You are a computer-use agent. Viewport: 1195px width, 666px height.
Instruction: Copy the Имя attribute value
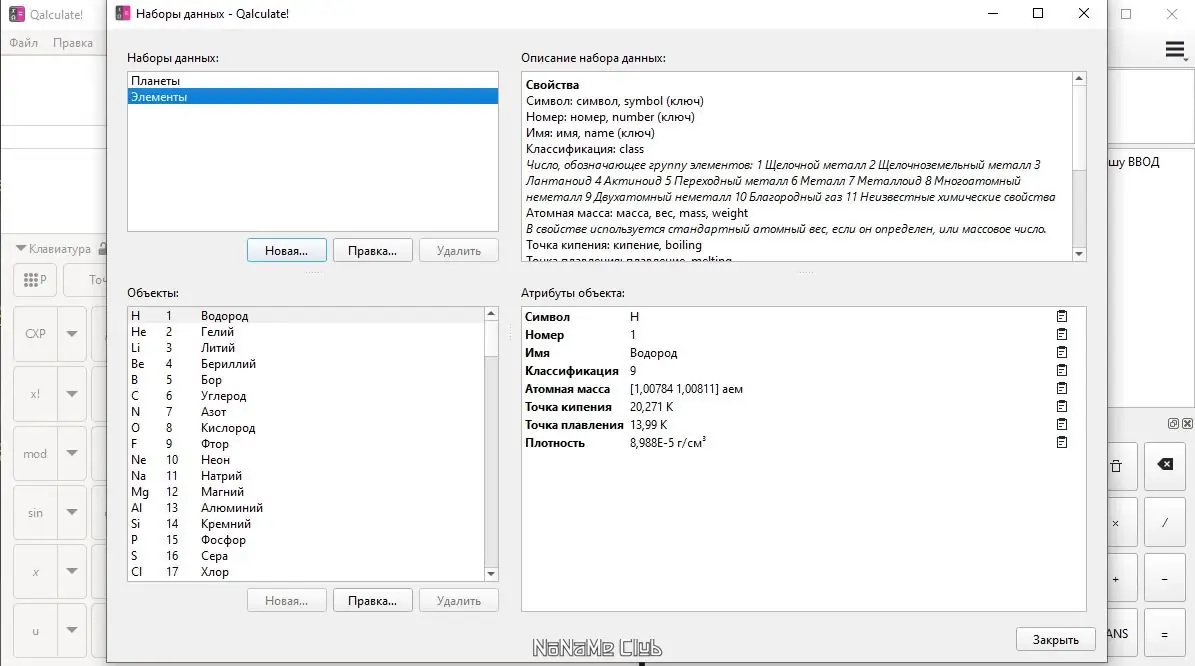(x=1062, y=352)
